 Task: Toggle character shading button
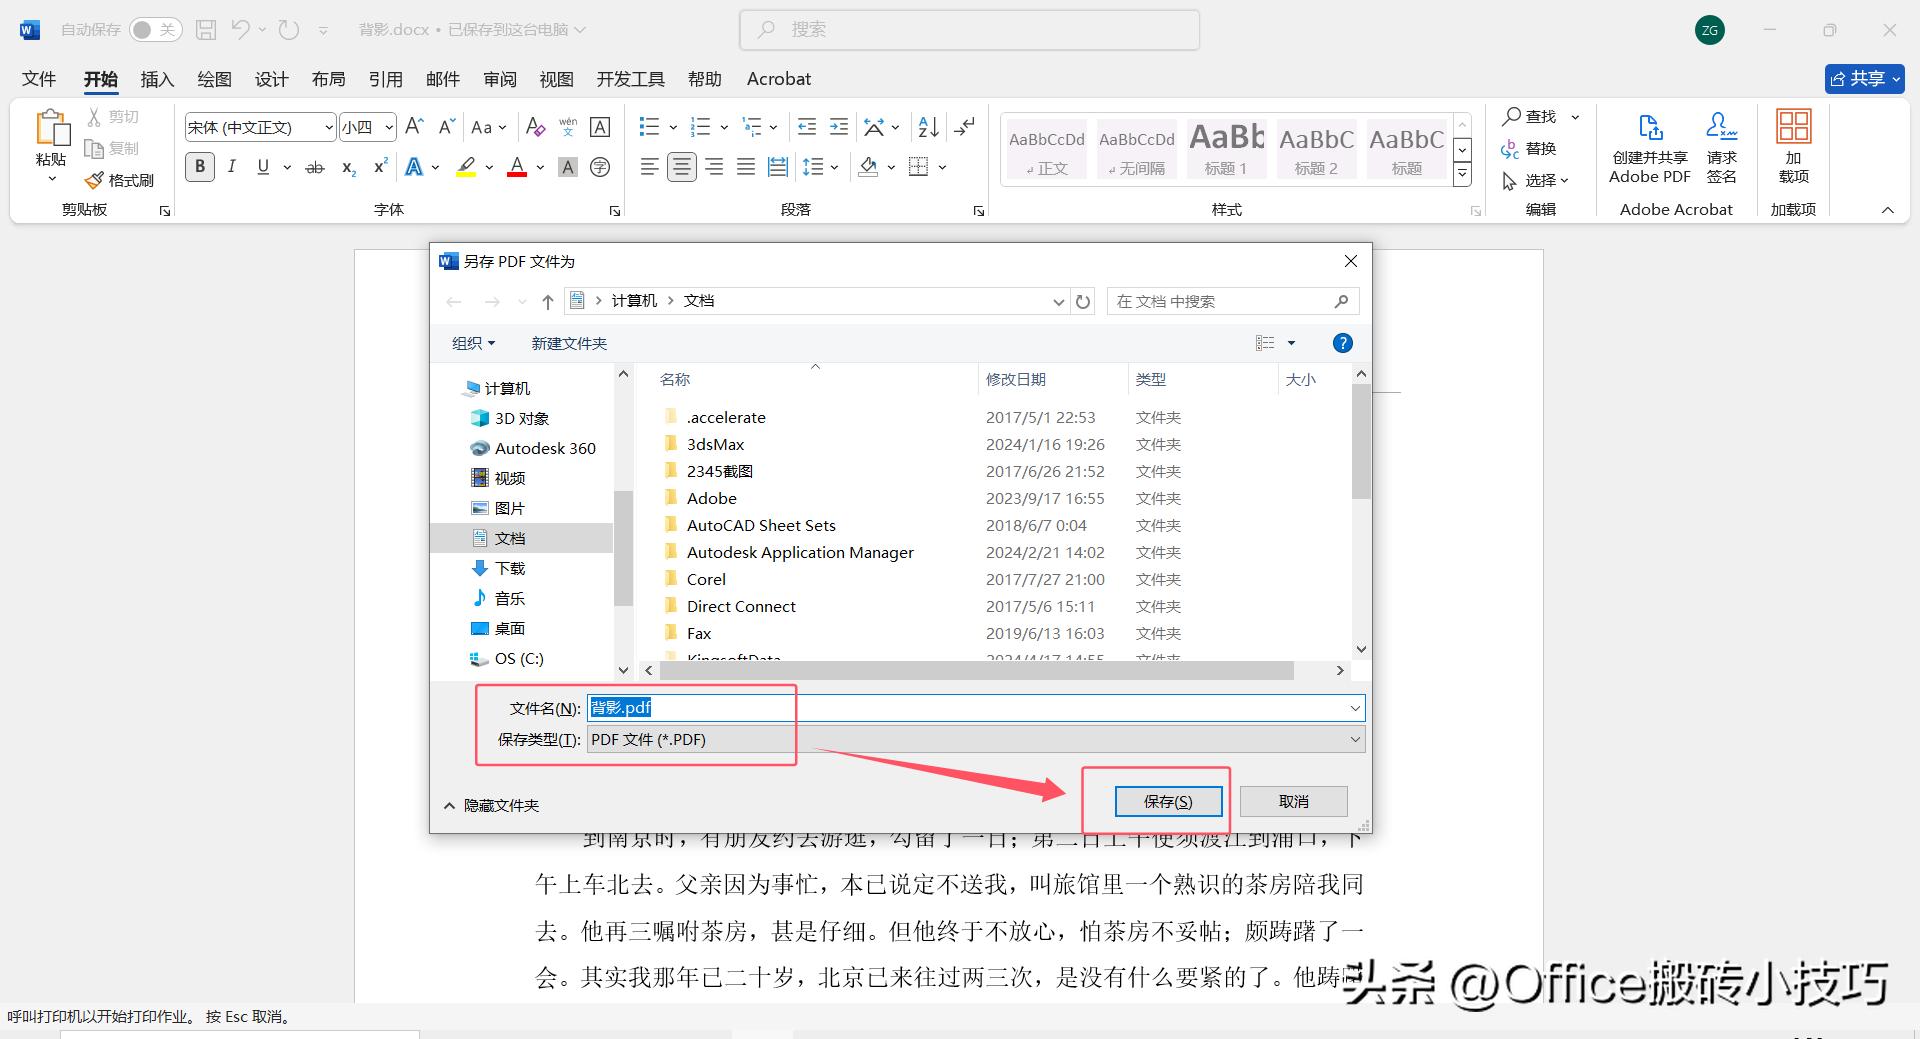568,167
